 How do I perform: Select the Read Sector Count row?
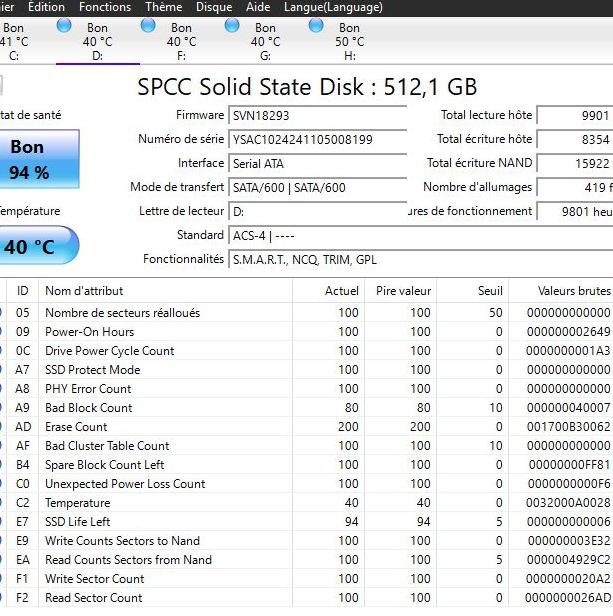point(306,598)
